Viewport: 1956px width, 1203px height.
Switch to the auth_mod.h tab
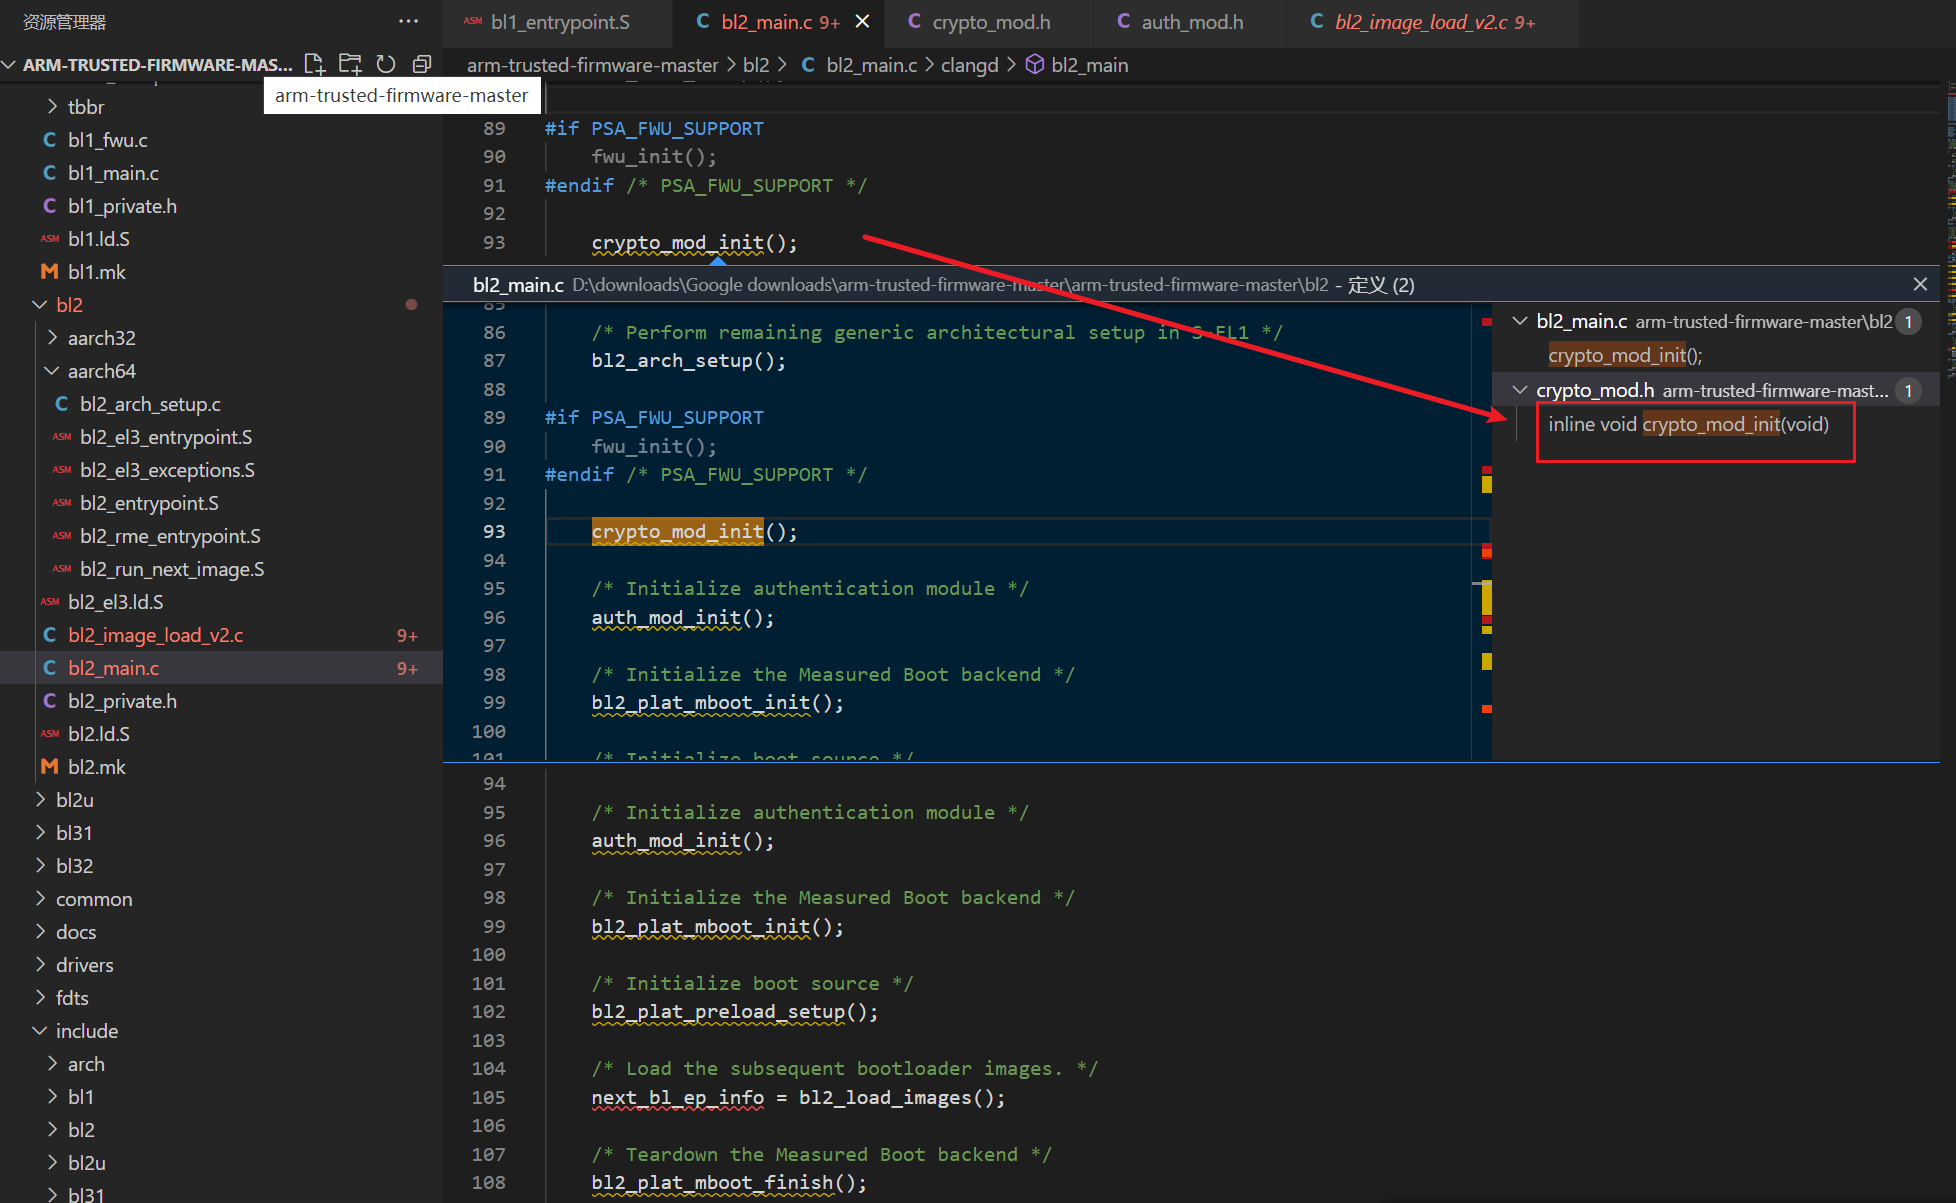coord(1192,22)
